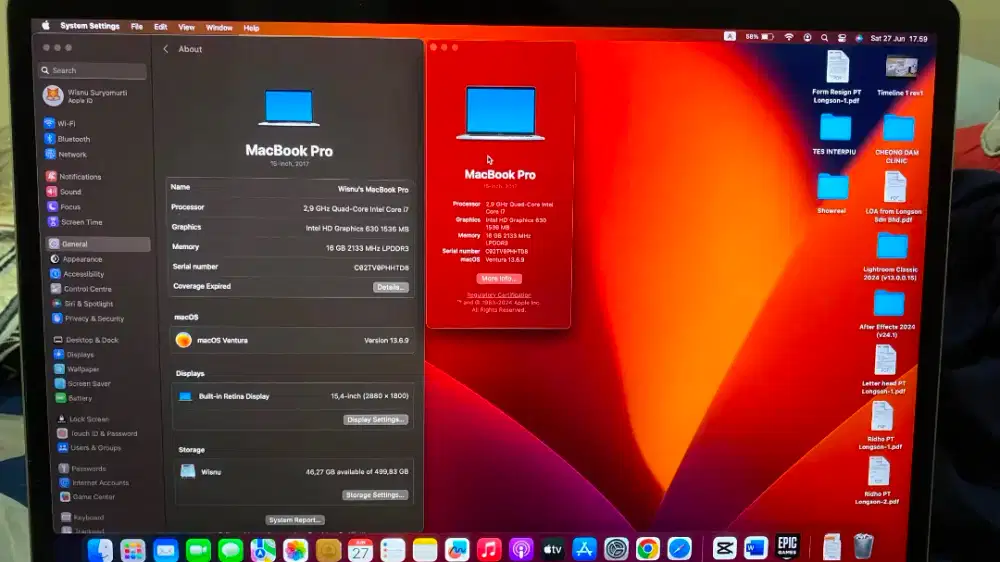The width and height of the screenshot is (1000, 562).
Task: Open System Settings menu in menu bar
Action: pyautogui.click(x=90, y=27)
